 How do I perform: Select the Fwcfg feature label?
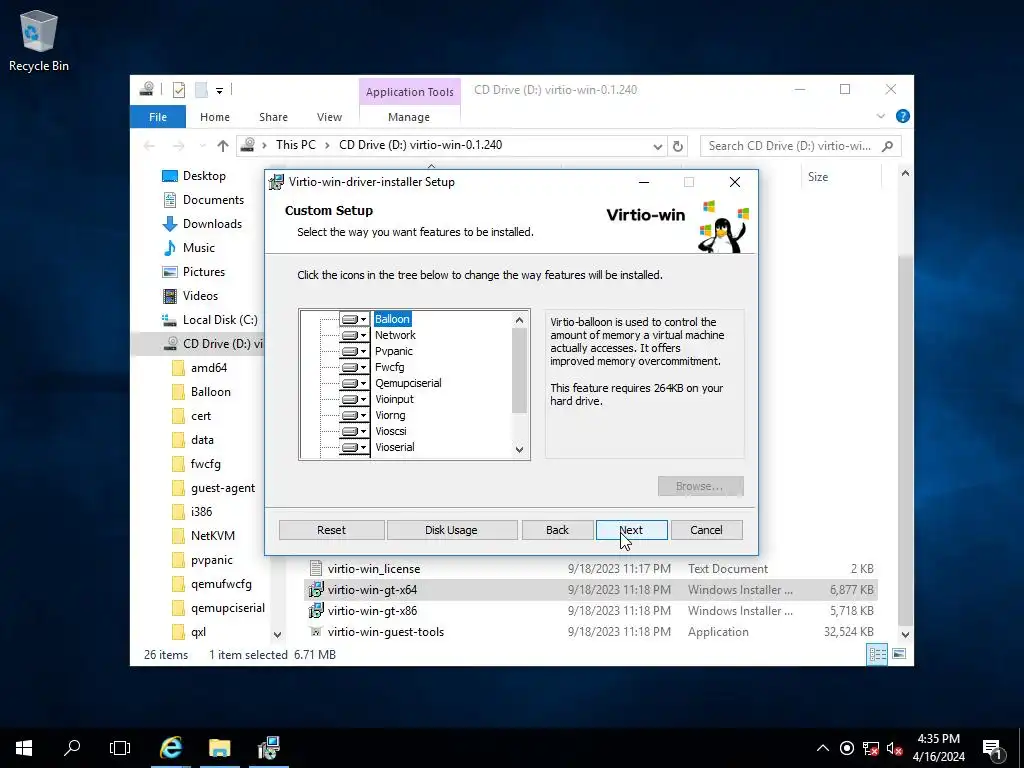[390, 367]
